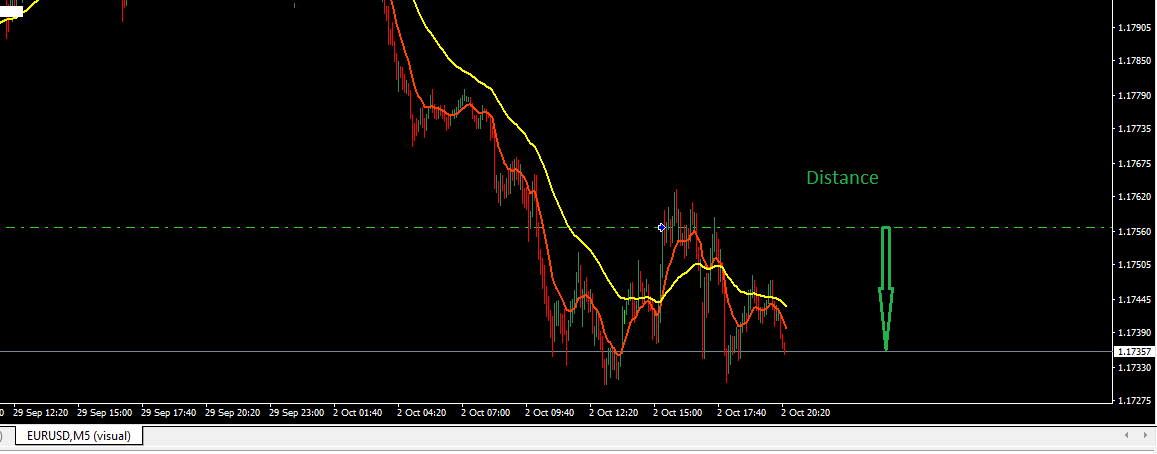The width and height of the screenshot is (1157, 454).
Task: Click the 2 Oct 04:20 time label
Action: click(422, 413)
